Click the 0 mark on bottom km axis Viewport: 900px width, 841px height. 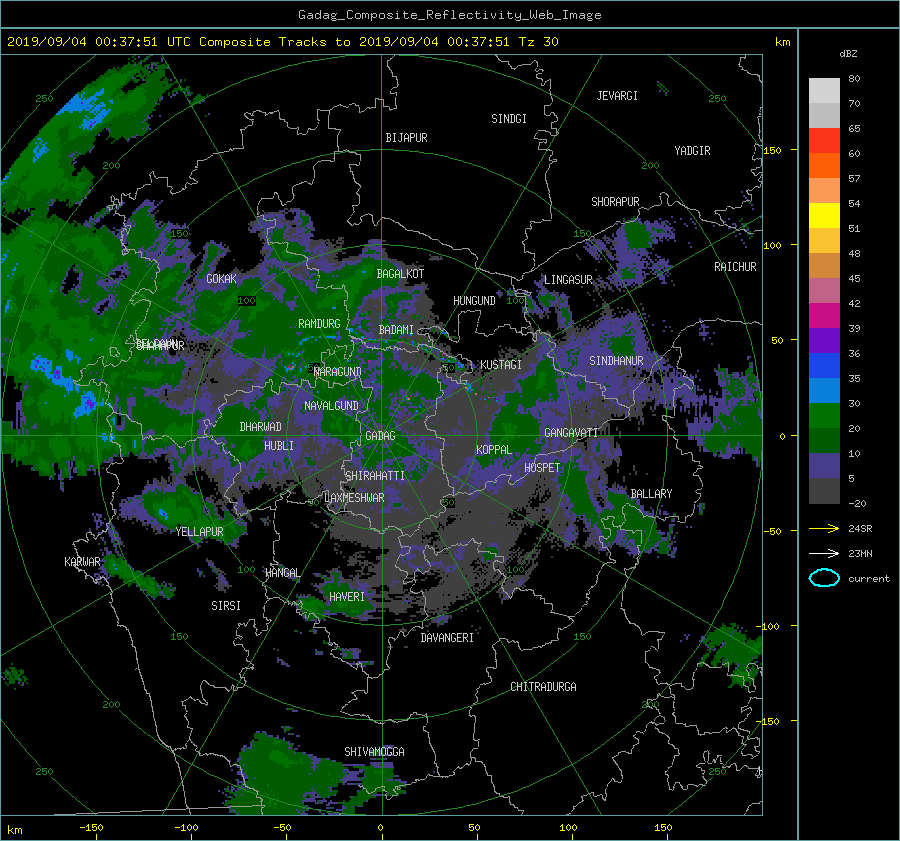380,827
